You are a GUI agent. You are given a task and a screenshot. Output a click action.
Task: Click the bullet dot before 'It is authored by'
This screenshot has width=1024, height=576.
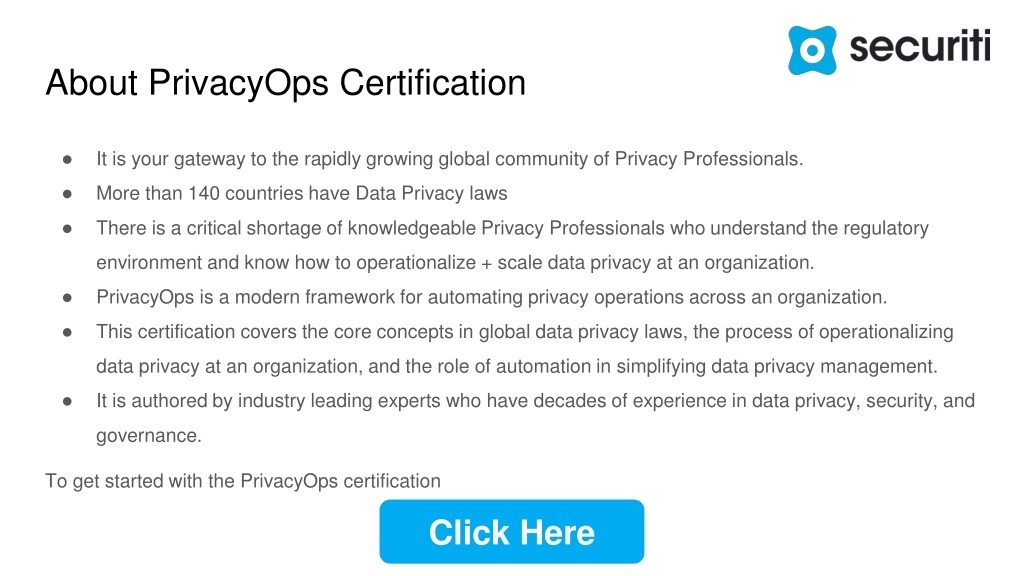67,402
